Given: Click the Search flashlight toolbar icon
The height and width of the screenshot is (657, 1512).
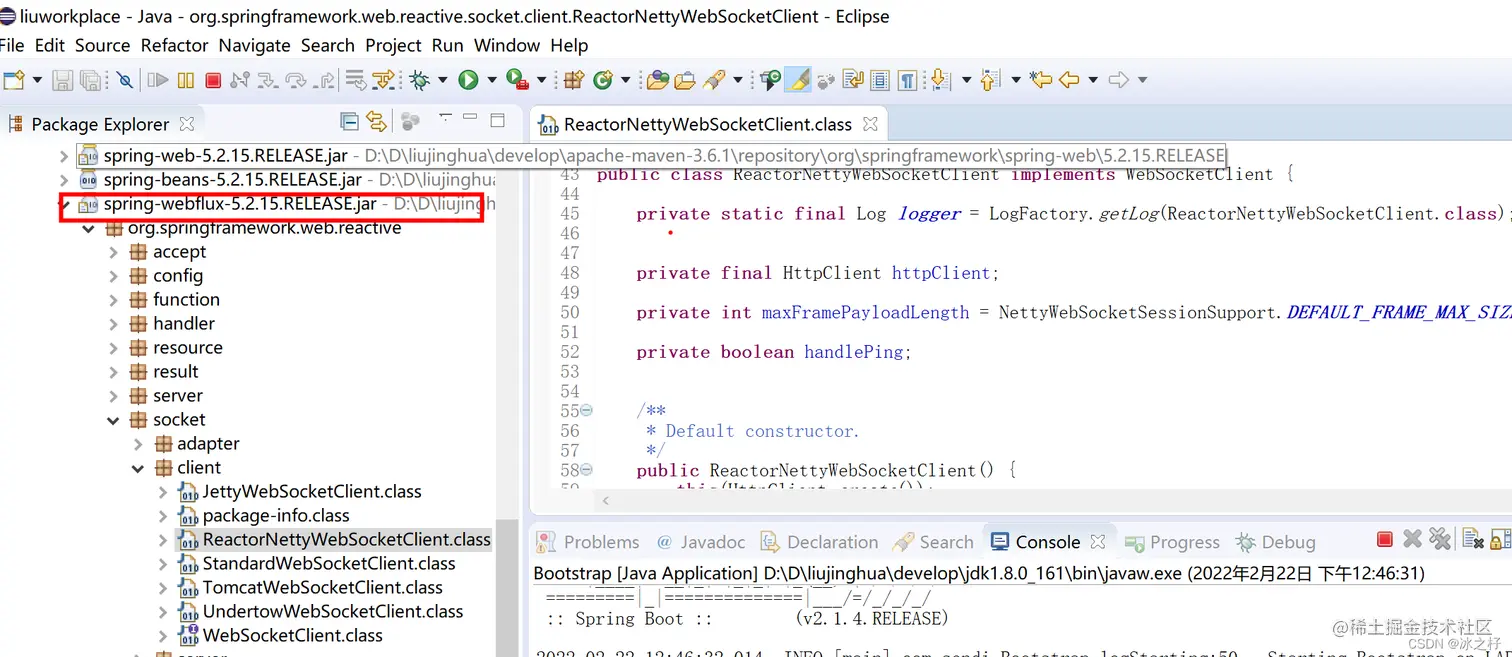Looking at the screenshot, I should (x=715, y=80).
